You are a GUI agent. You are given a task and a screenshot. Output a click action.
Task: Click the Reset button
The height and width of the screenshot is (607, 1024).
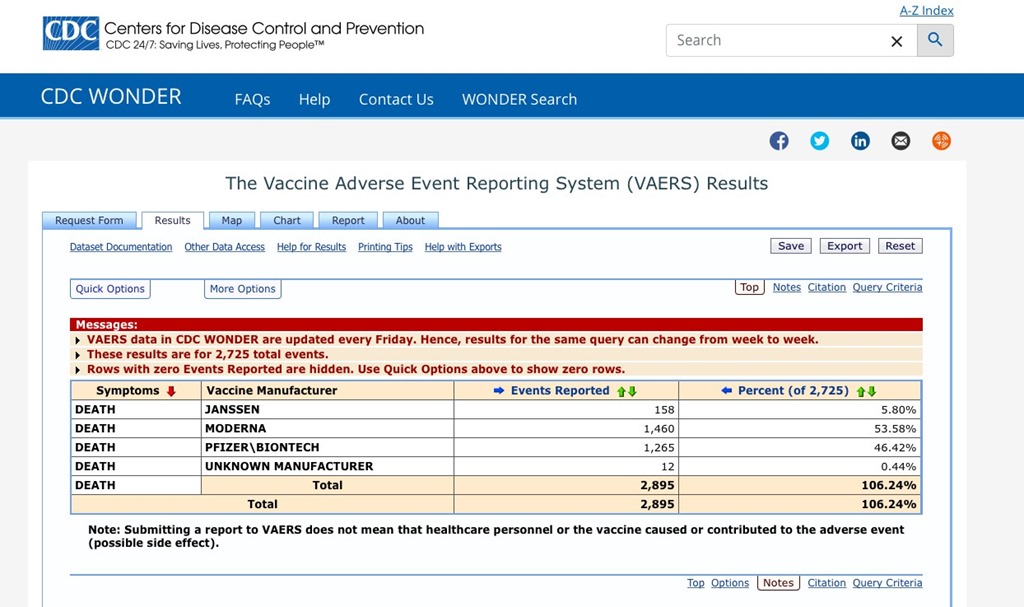[x=900, y=246]
